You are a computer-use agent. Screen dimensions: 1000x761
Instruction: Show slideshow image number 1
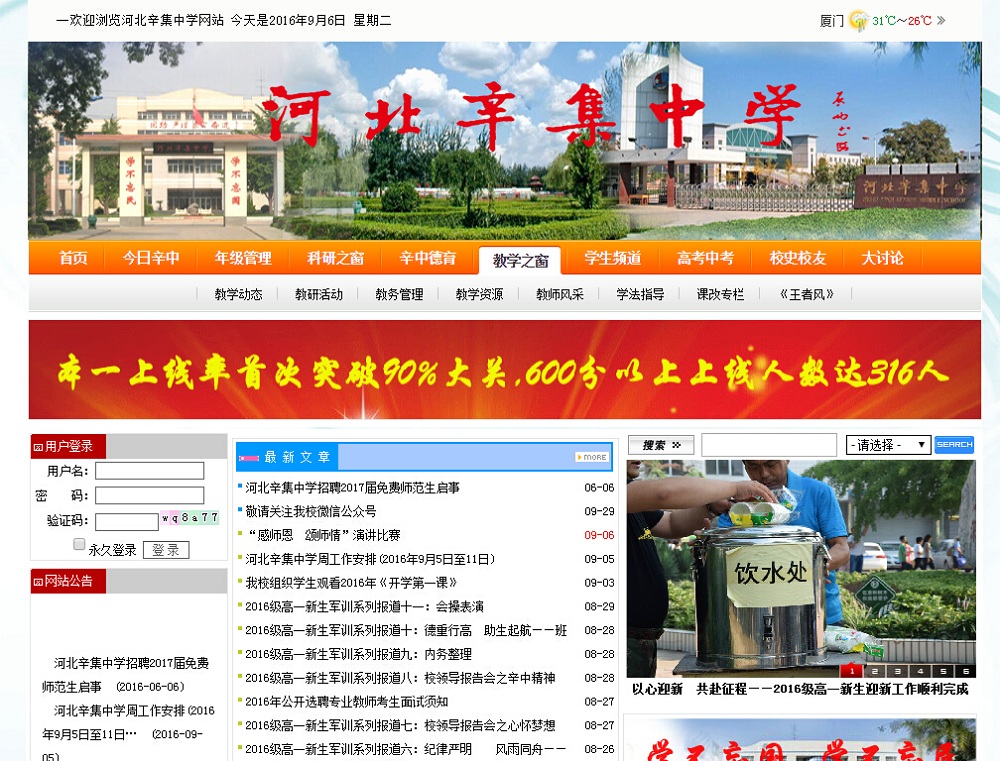[851, 671]
